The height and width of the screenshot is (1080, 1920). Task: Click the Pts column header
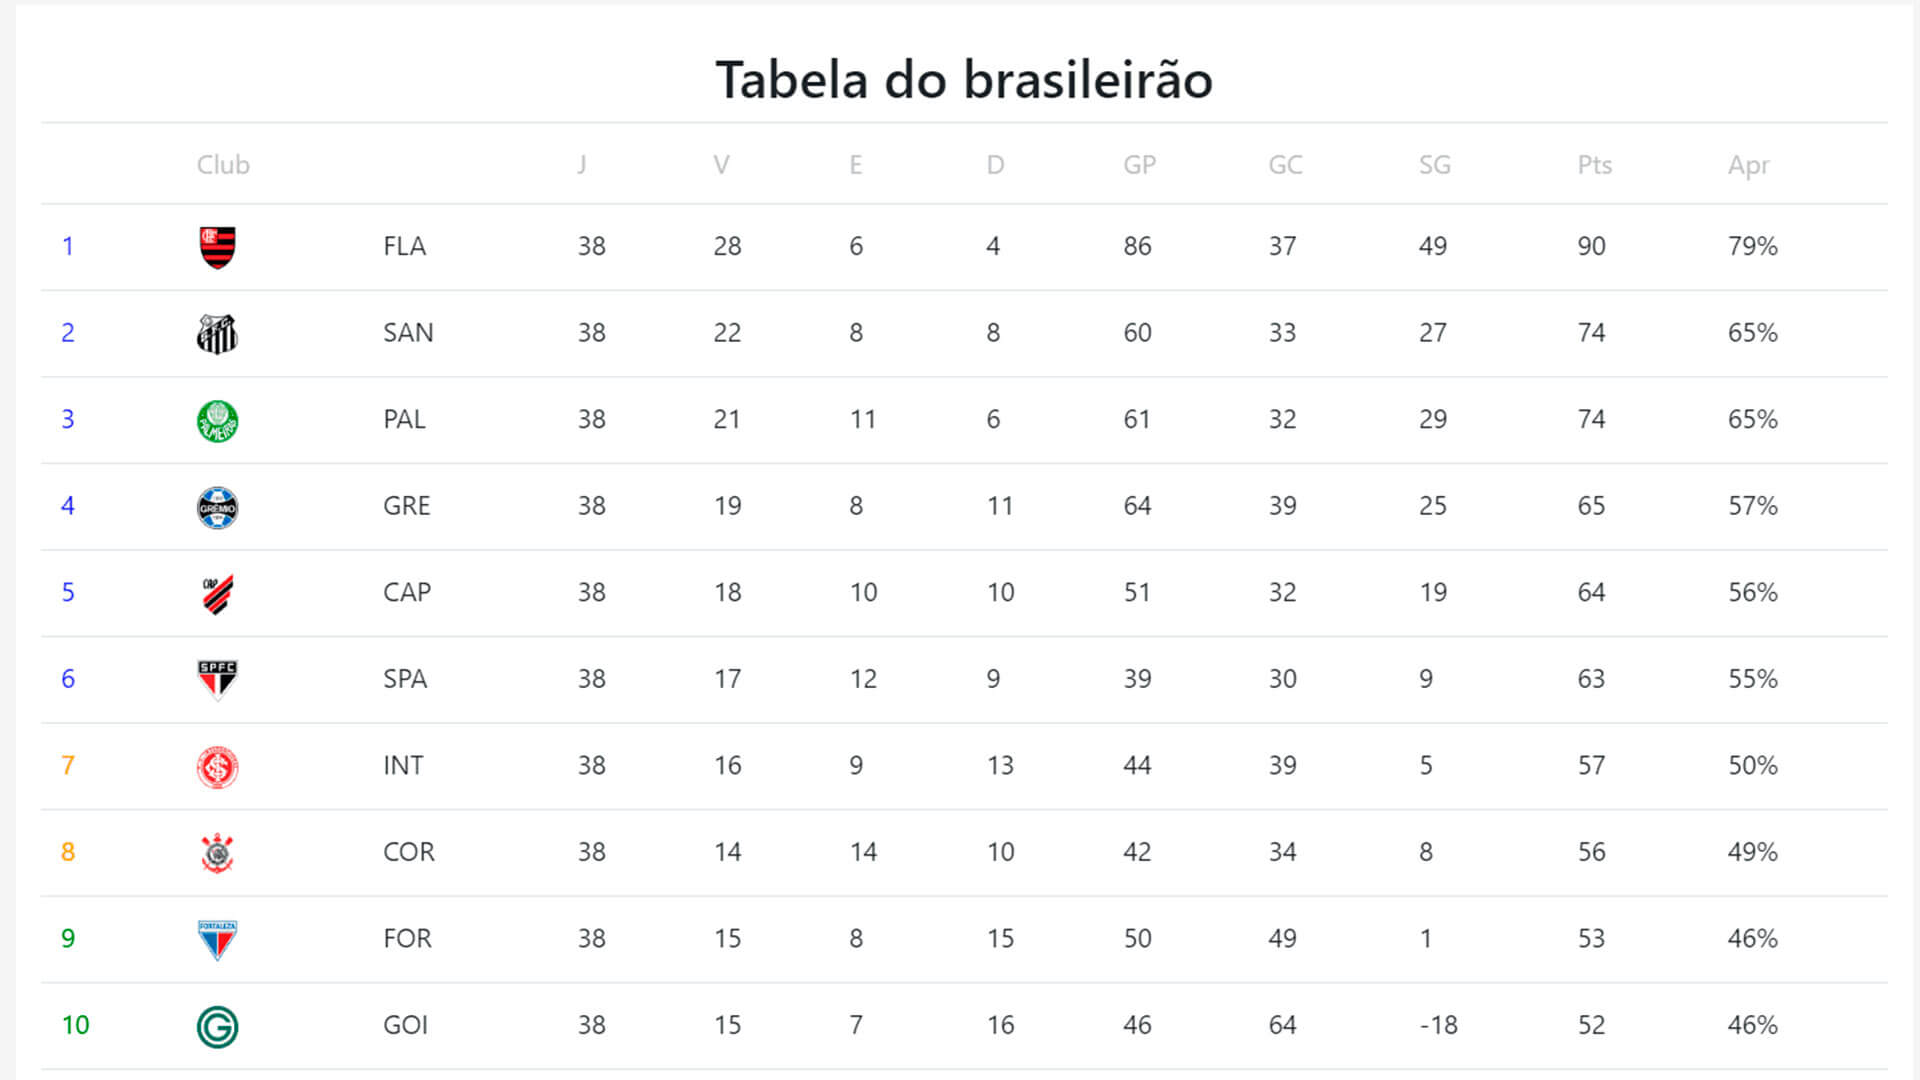[x=1595, y=165]
